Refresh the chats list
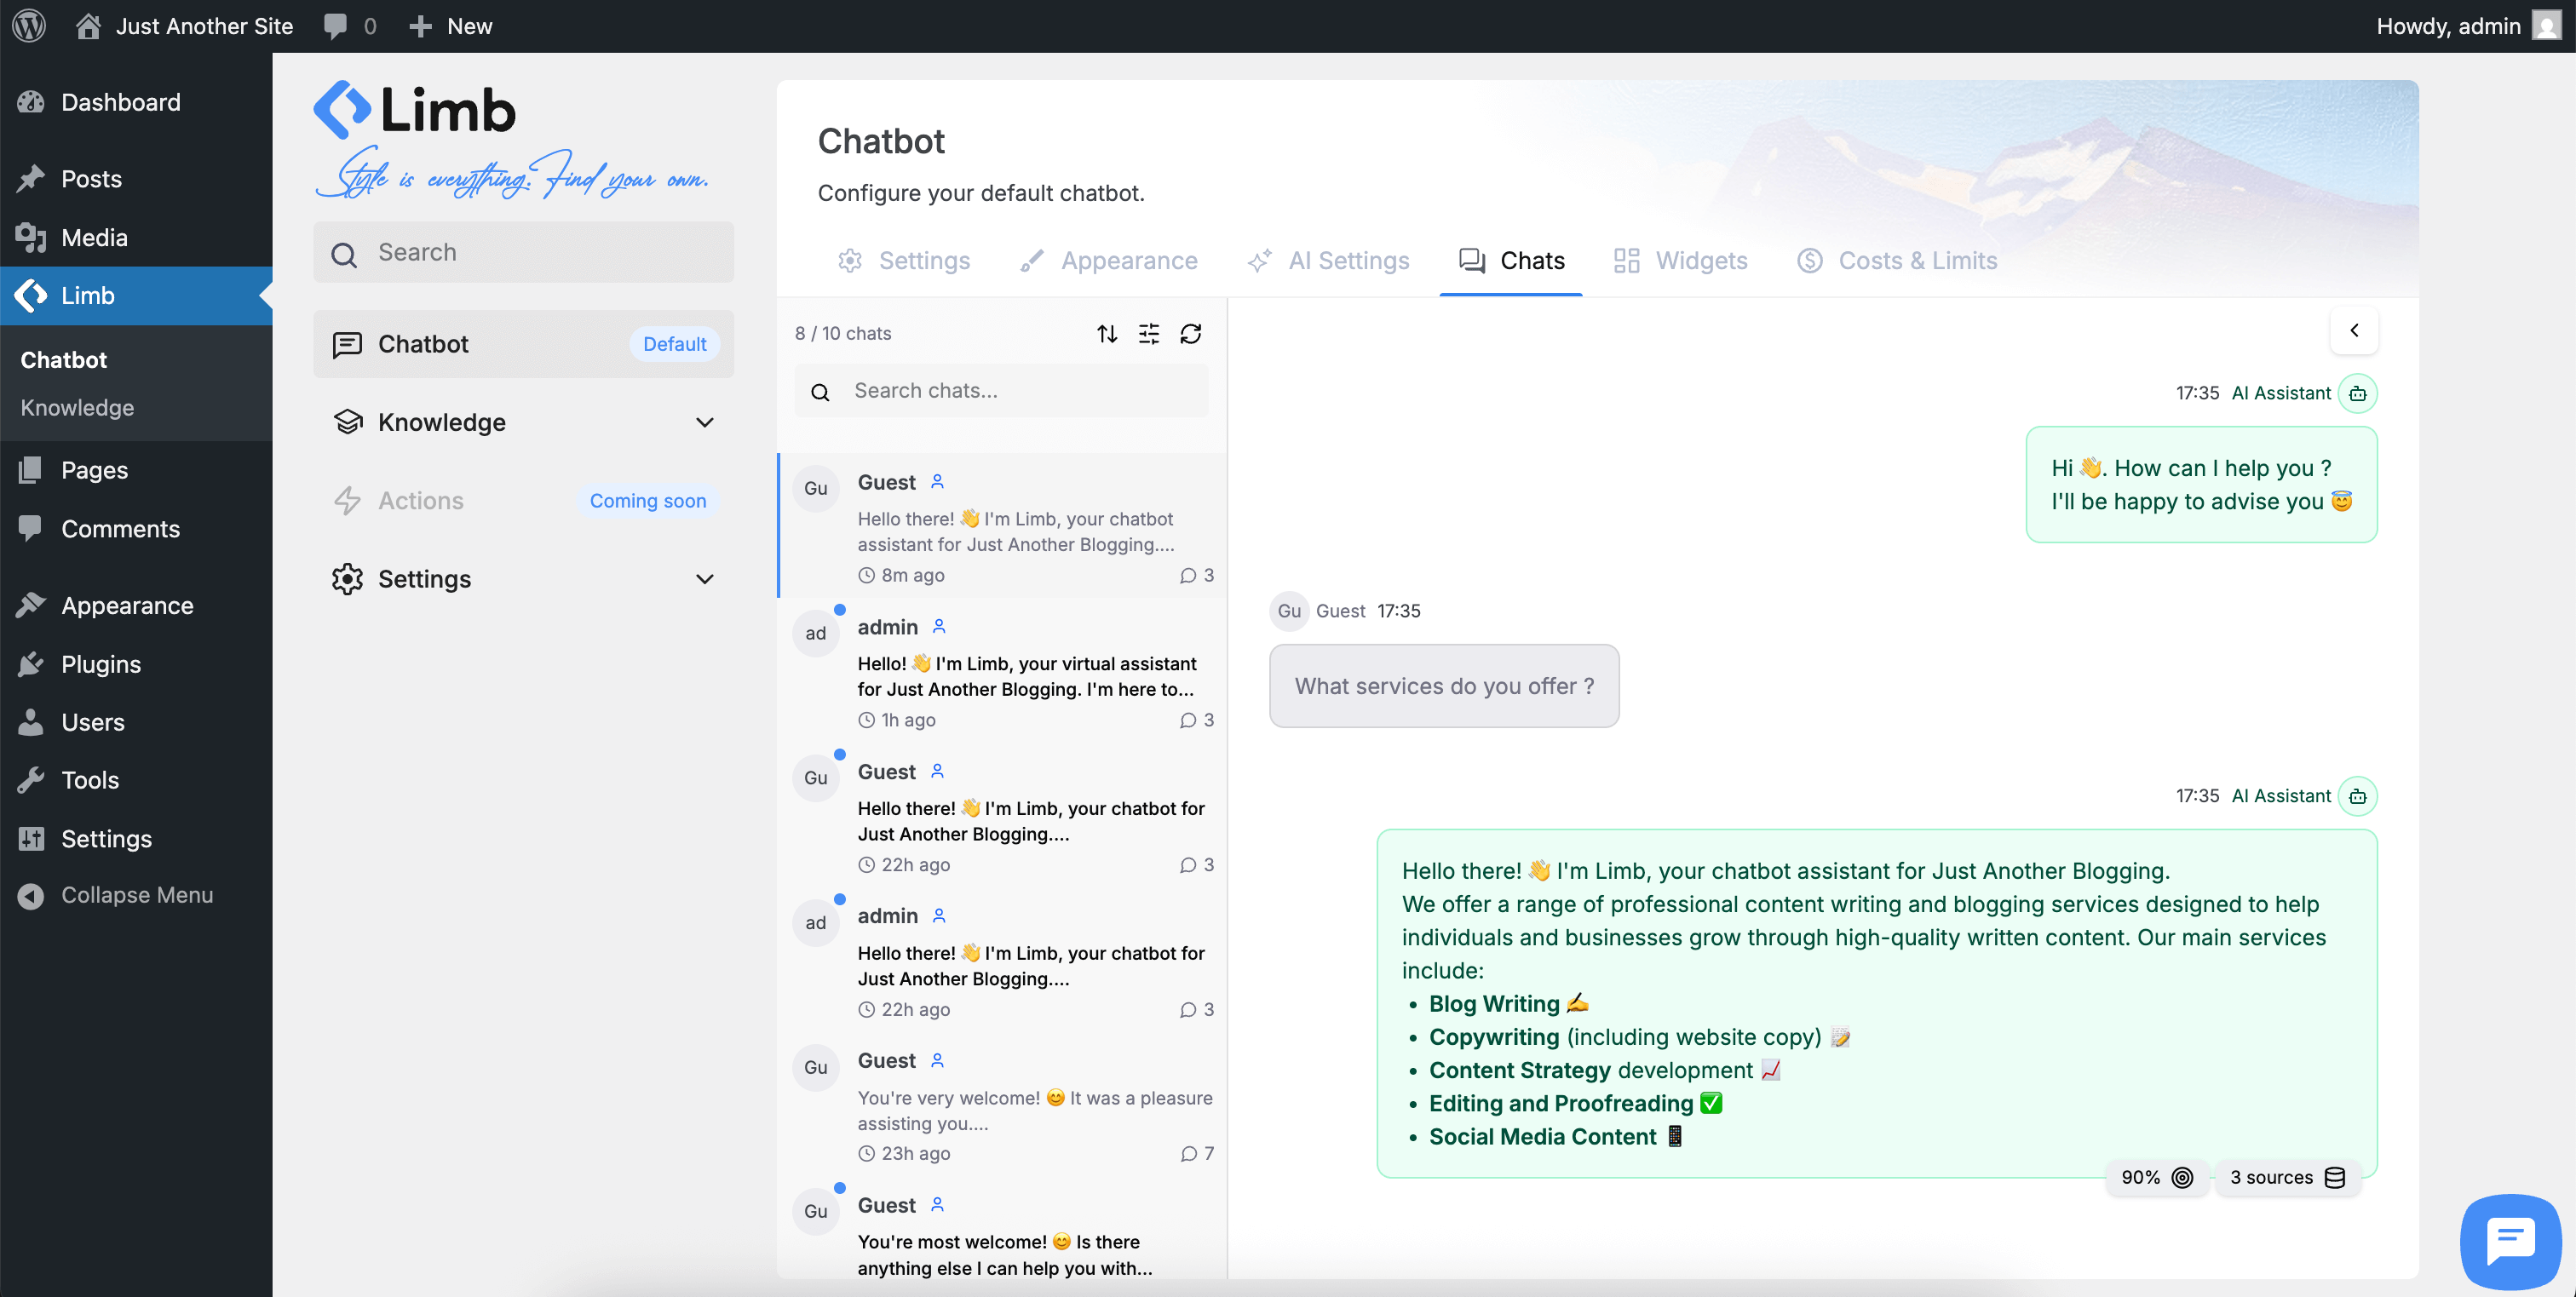 tap(1191, 333)
